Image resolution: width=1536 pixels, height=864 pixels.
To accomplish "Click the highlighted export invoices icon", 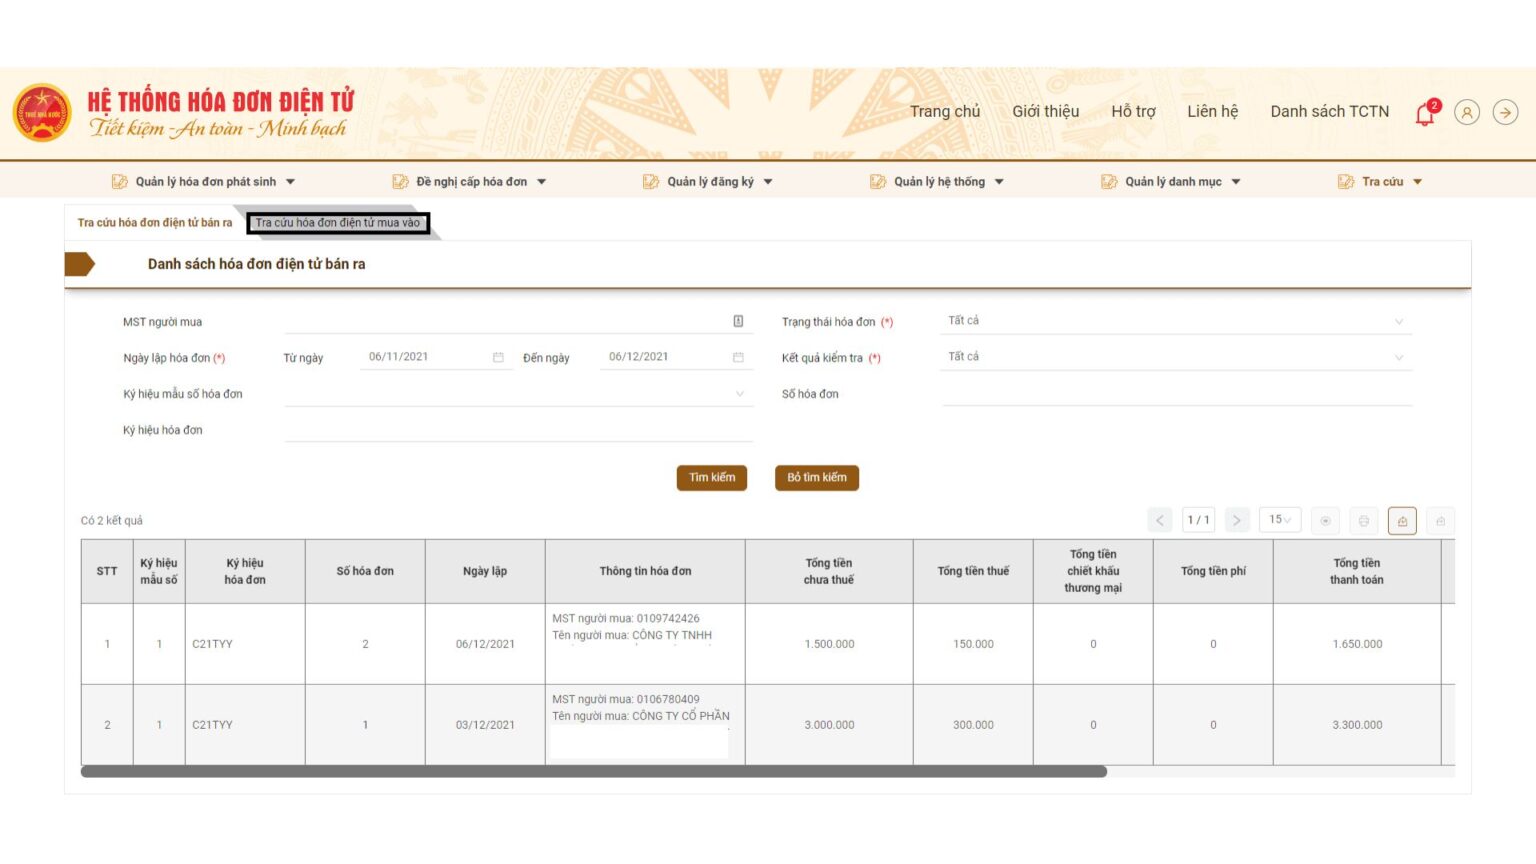I will pyautogui.click(x=1401, y=520).
